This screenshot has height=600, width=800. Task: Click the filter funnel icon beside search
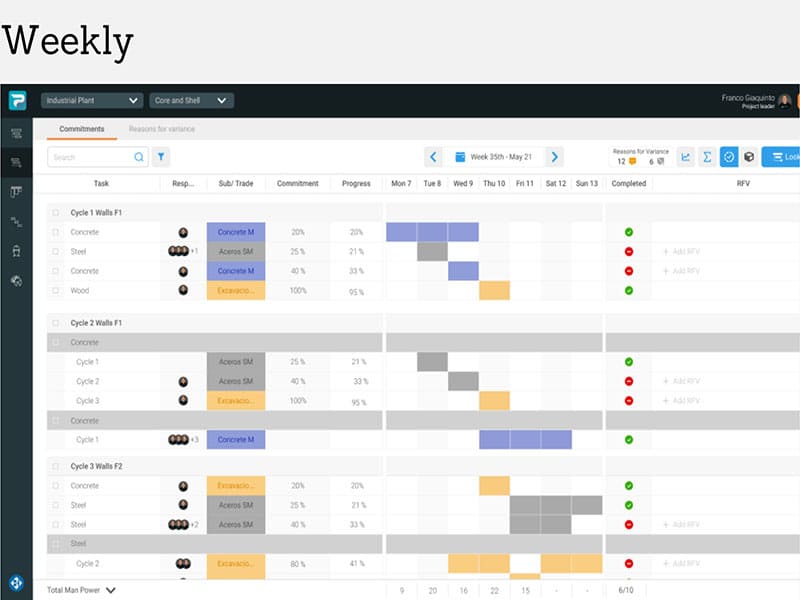tap(161, 157)
